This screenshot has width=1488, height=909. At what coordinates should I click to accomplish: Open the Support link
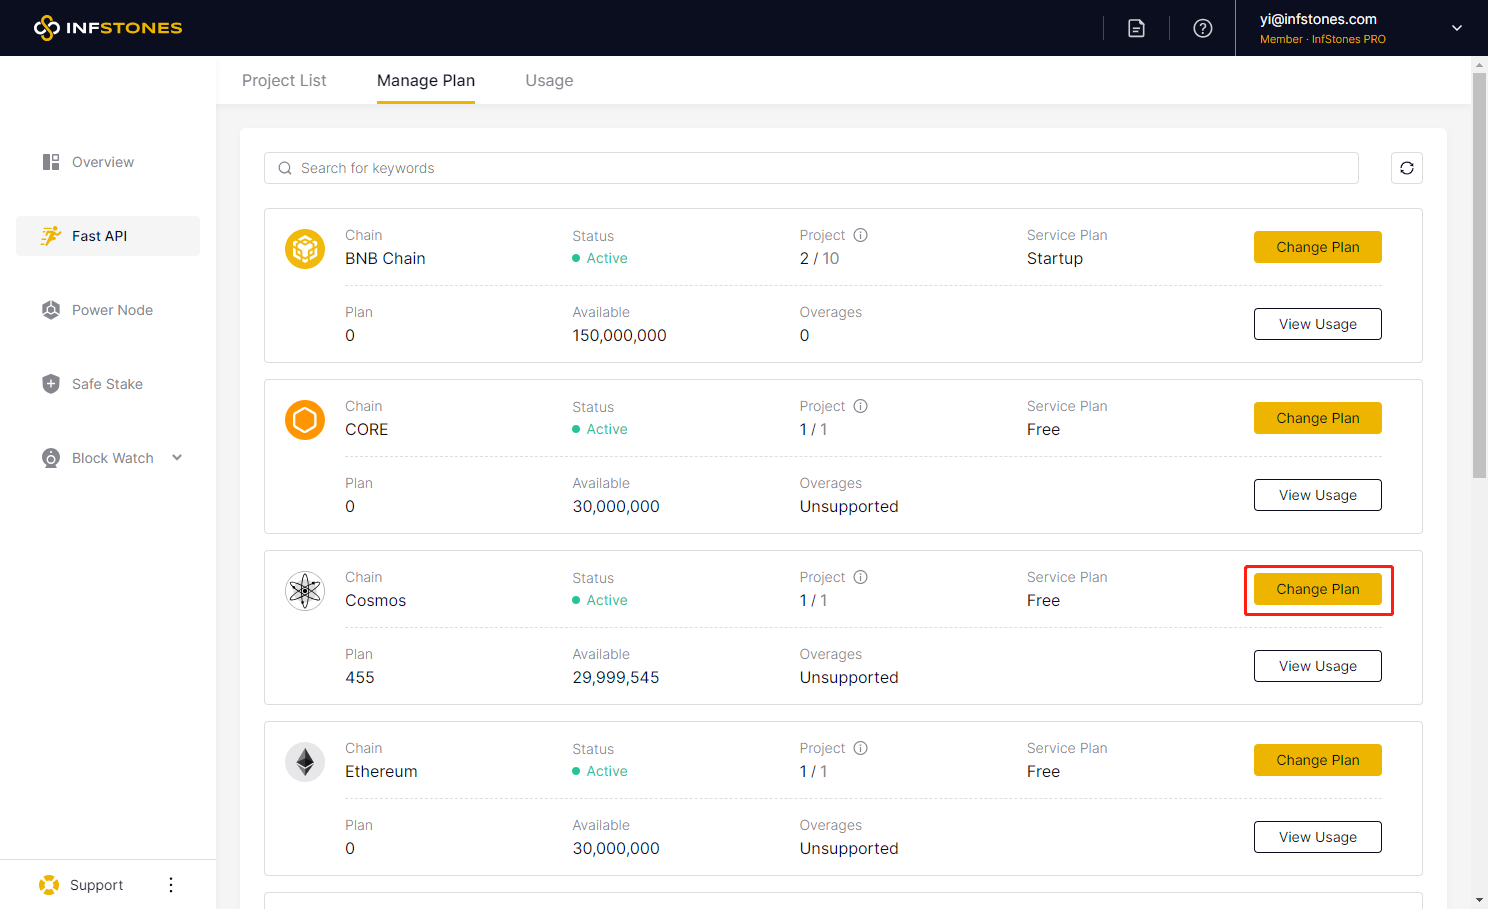pyautogui.click(x=96, y=885)
